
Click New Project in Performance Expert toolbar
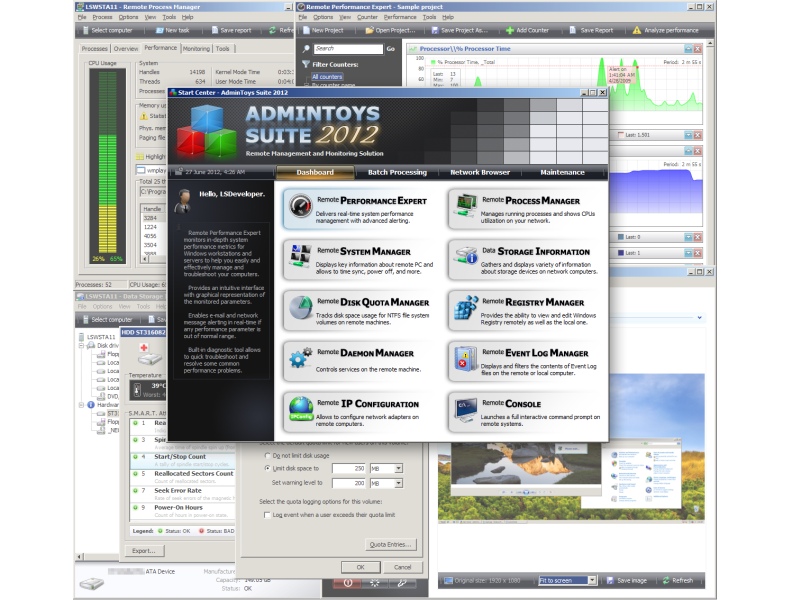coord(323,31)
